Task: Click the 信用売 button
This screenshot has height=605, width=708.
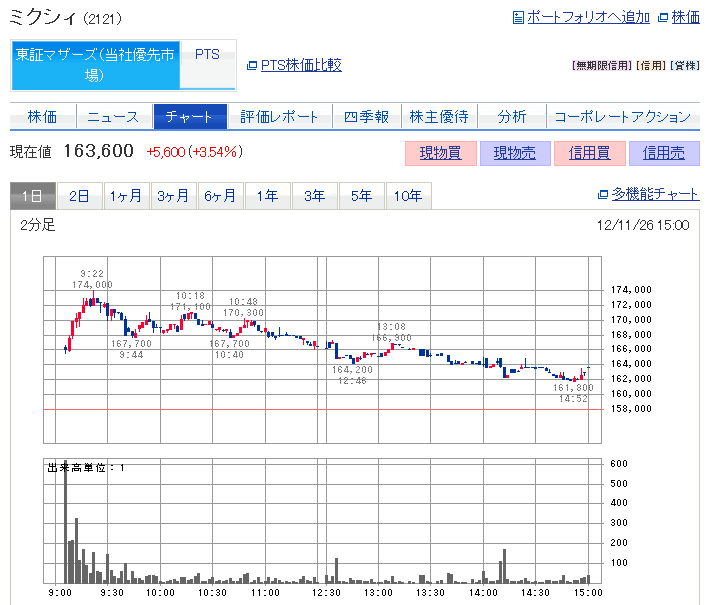Action: (664, 153)
